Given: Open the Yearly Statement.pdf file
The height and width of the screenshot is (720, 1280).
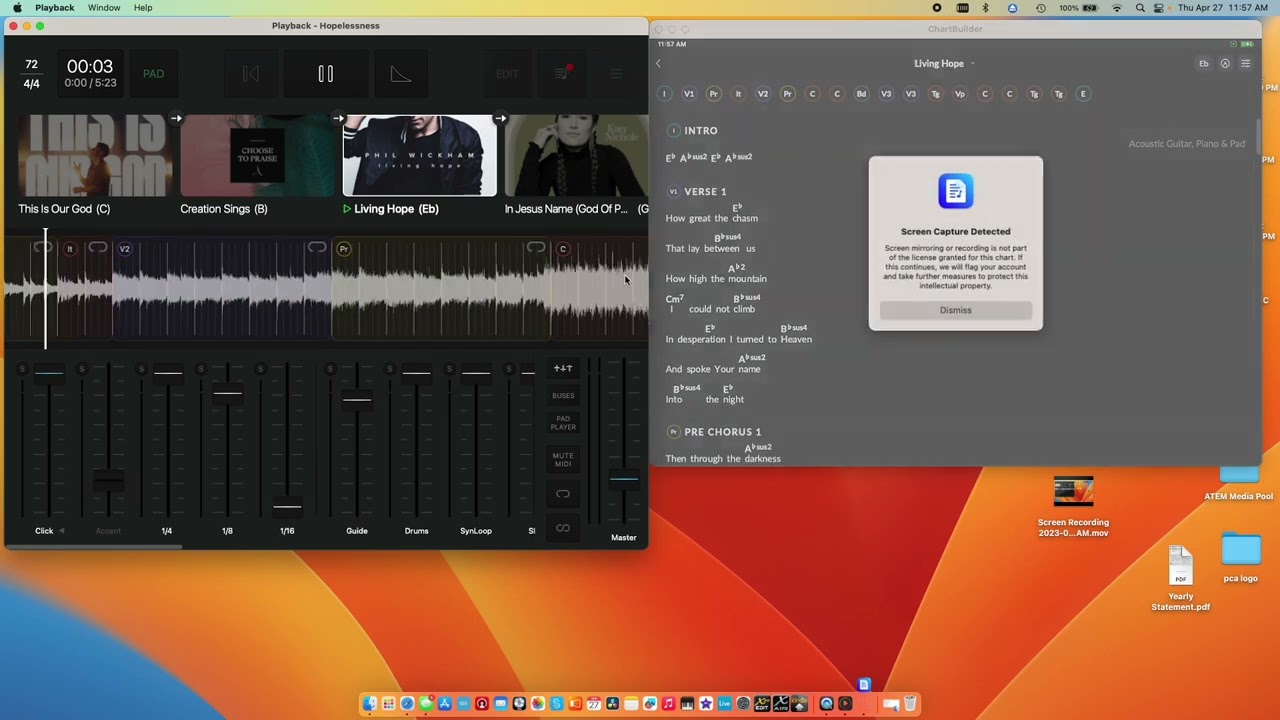Looking at the screenshot, I should tap(1181, 579).
